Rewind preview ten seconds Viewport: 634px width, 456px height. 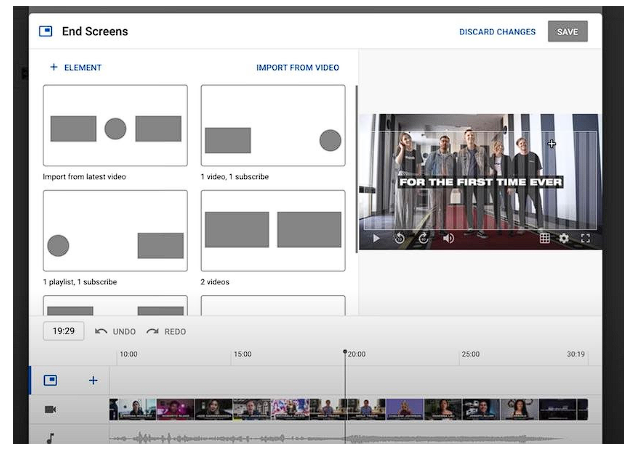tap(399, 238)
